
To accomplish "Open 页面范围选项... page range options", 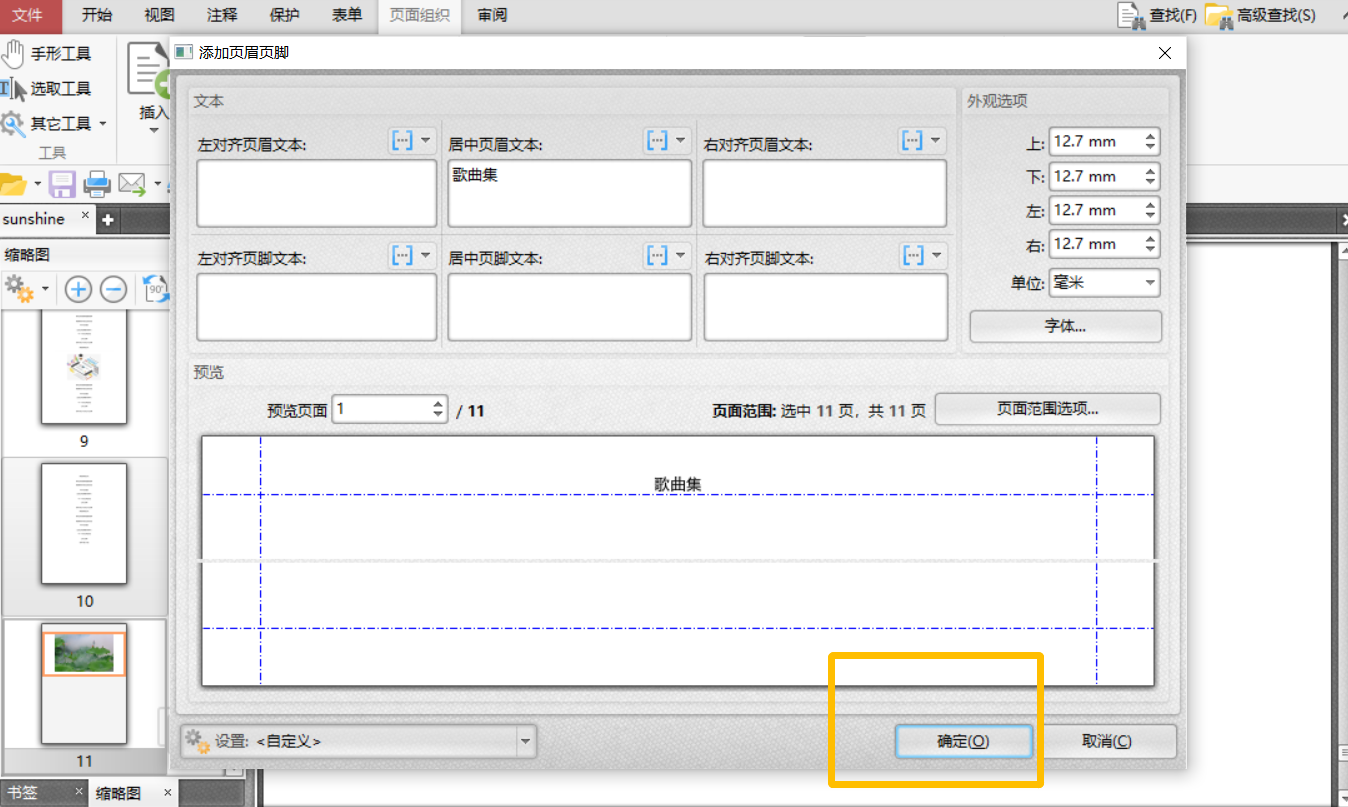I will (x=1048, y=409).
